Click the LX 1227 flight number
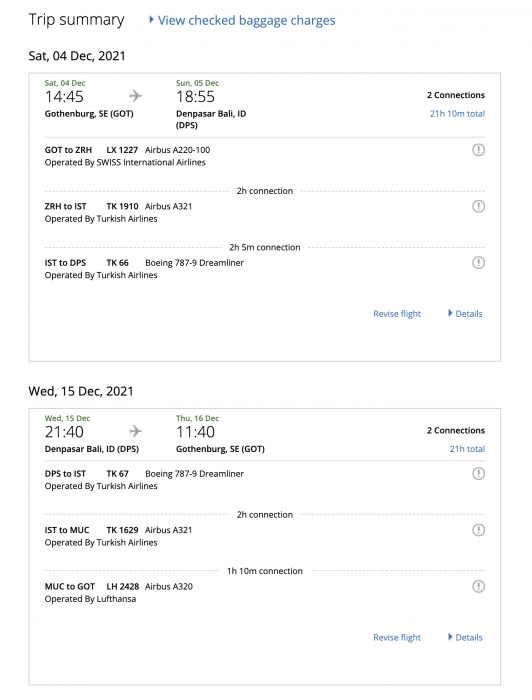532x700 pixels. point(122,150)
